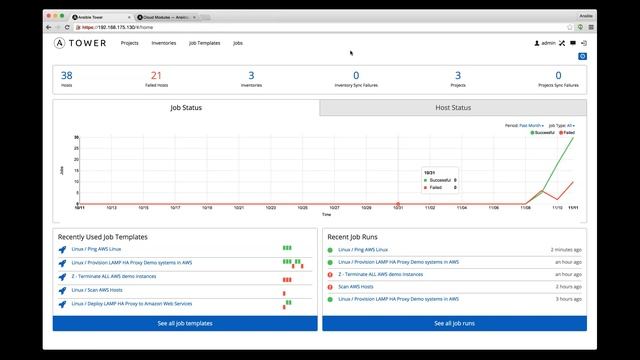This screenshot has width=640, height=360.
Task: Launch Deploy LAMP HA Proxy to Amazon rocket
Action: [62, 304]
